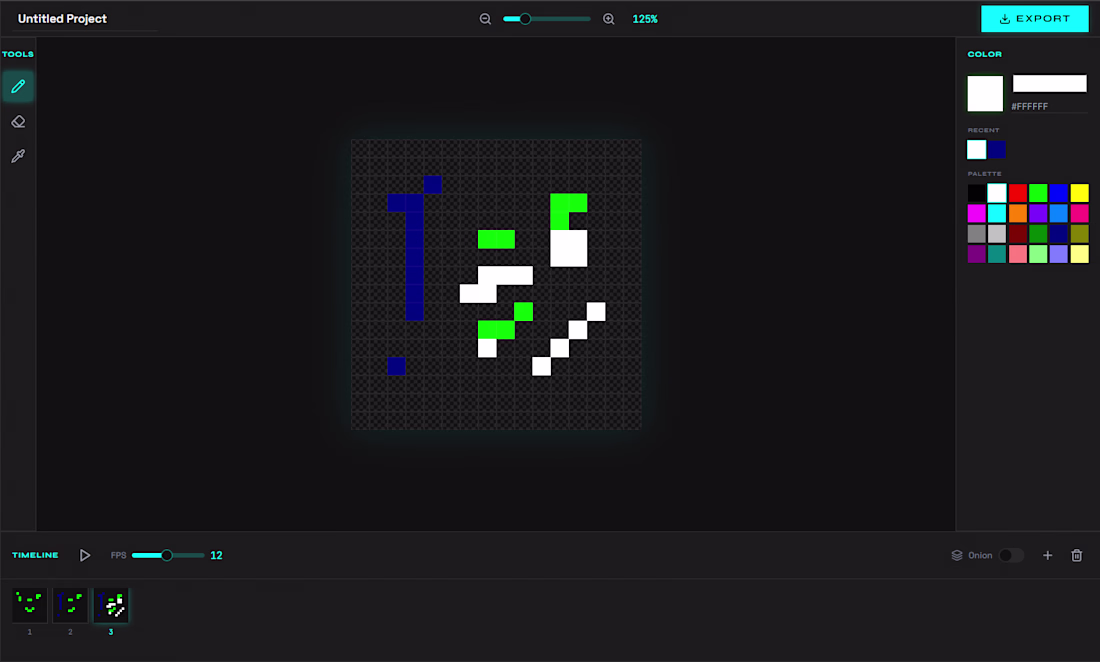Choose magenta from the palette
The width and height of the screenshot is (1100, 662).
[977, 213]
